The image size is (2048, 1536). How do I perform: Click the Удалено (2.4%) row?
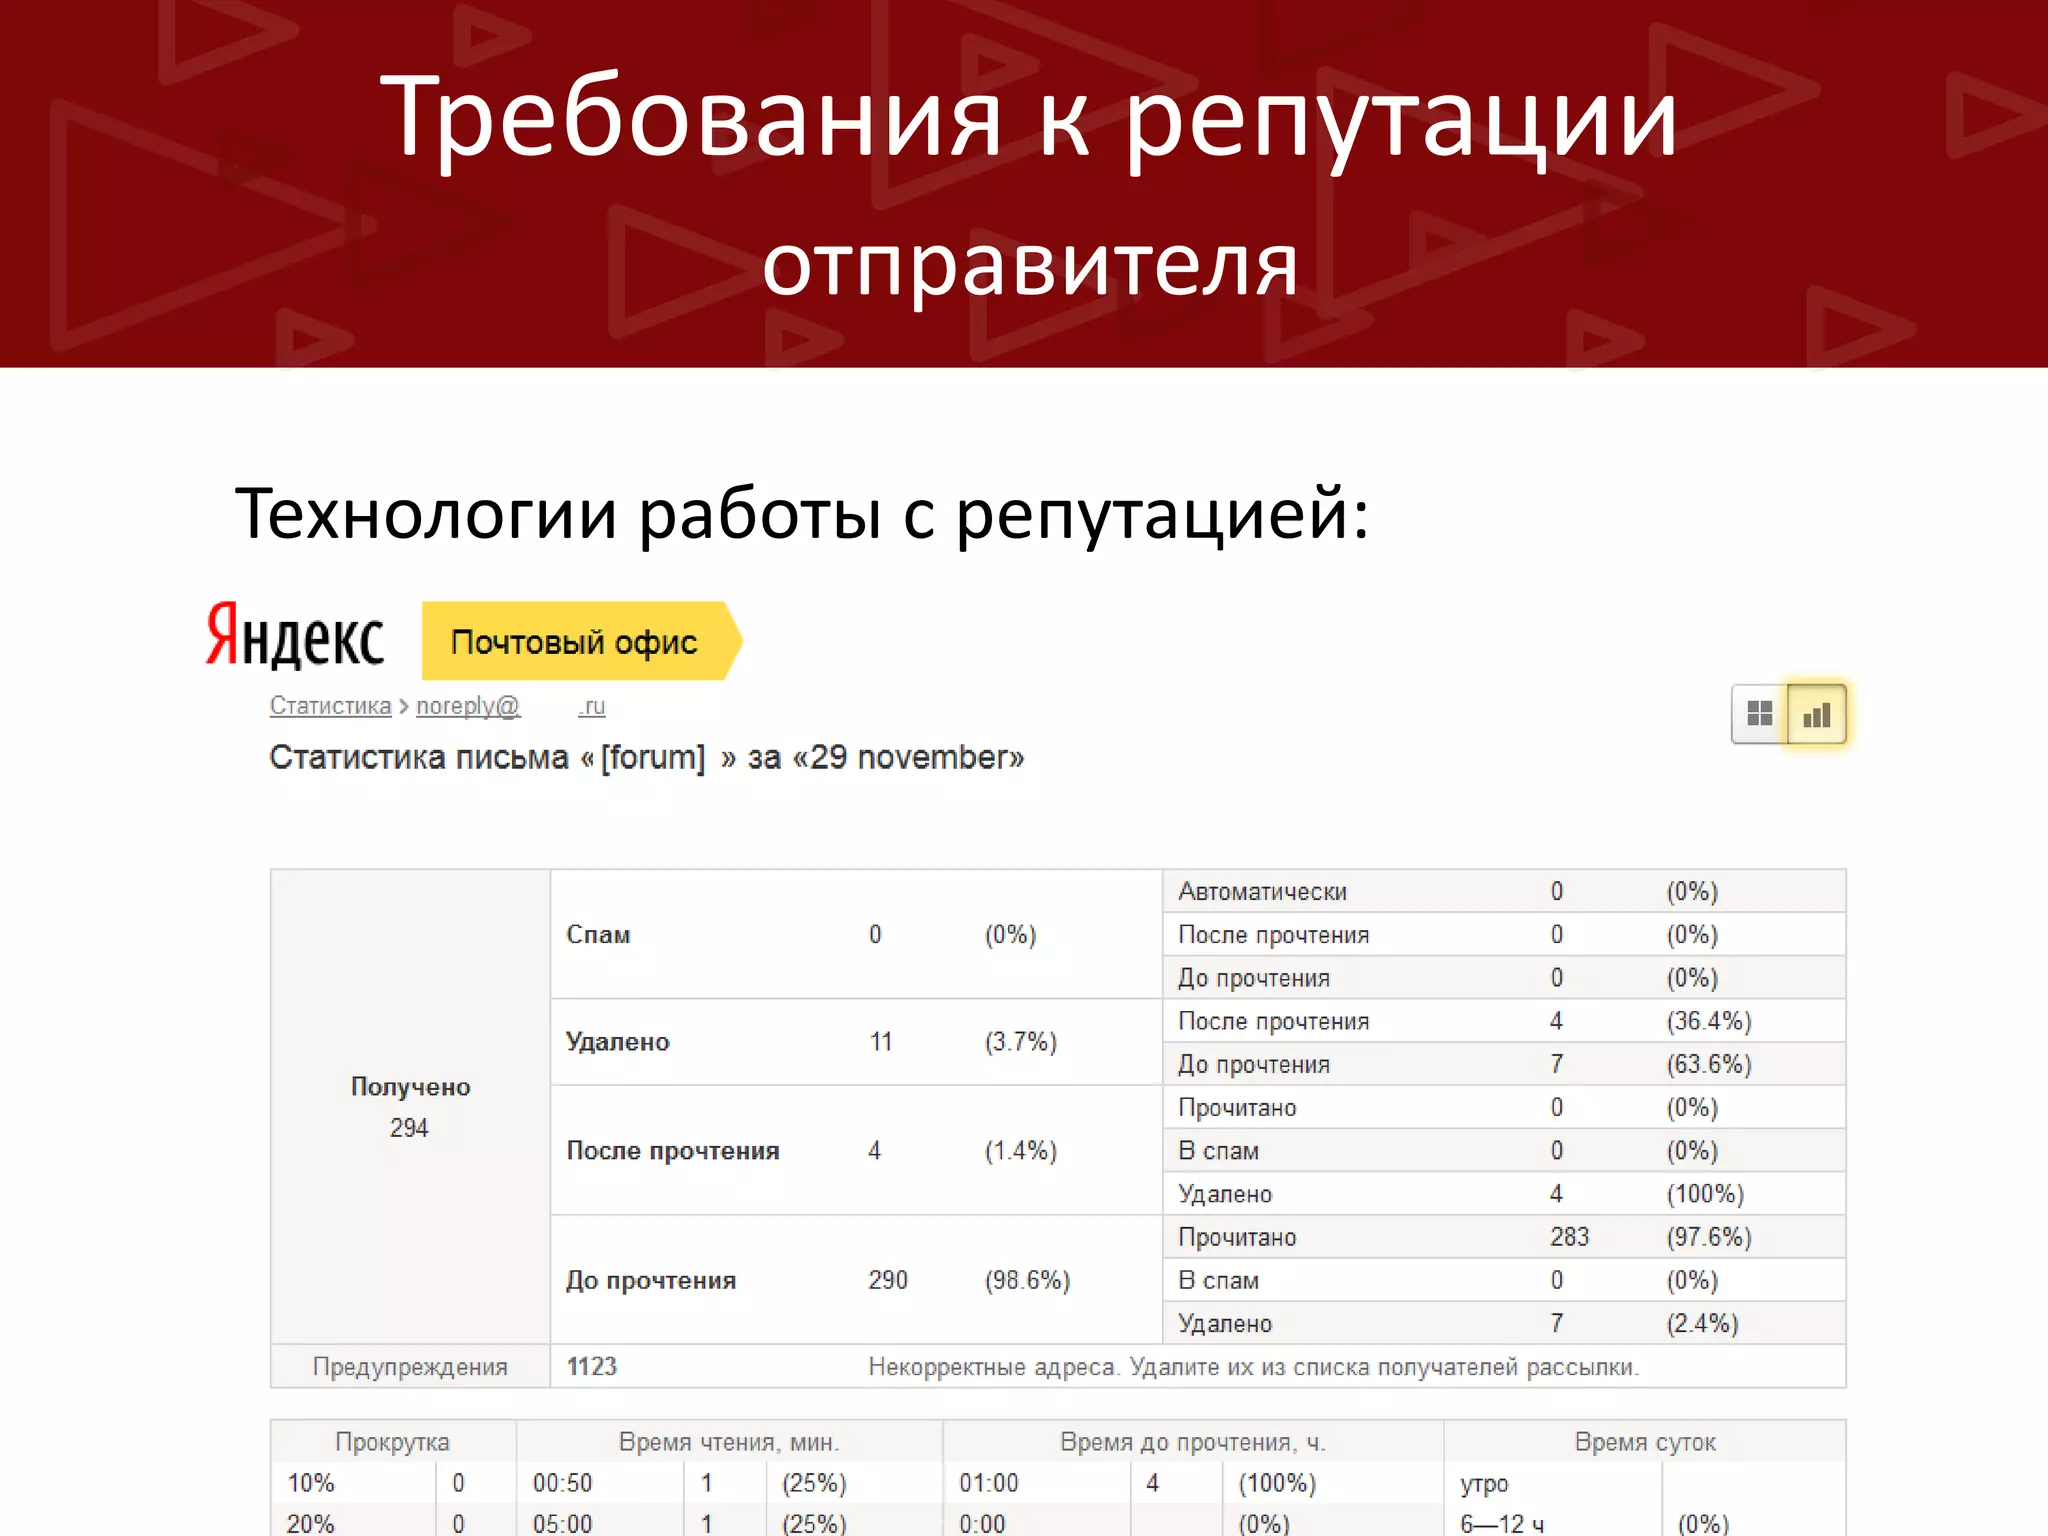[x=1504, y=1324]
